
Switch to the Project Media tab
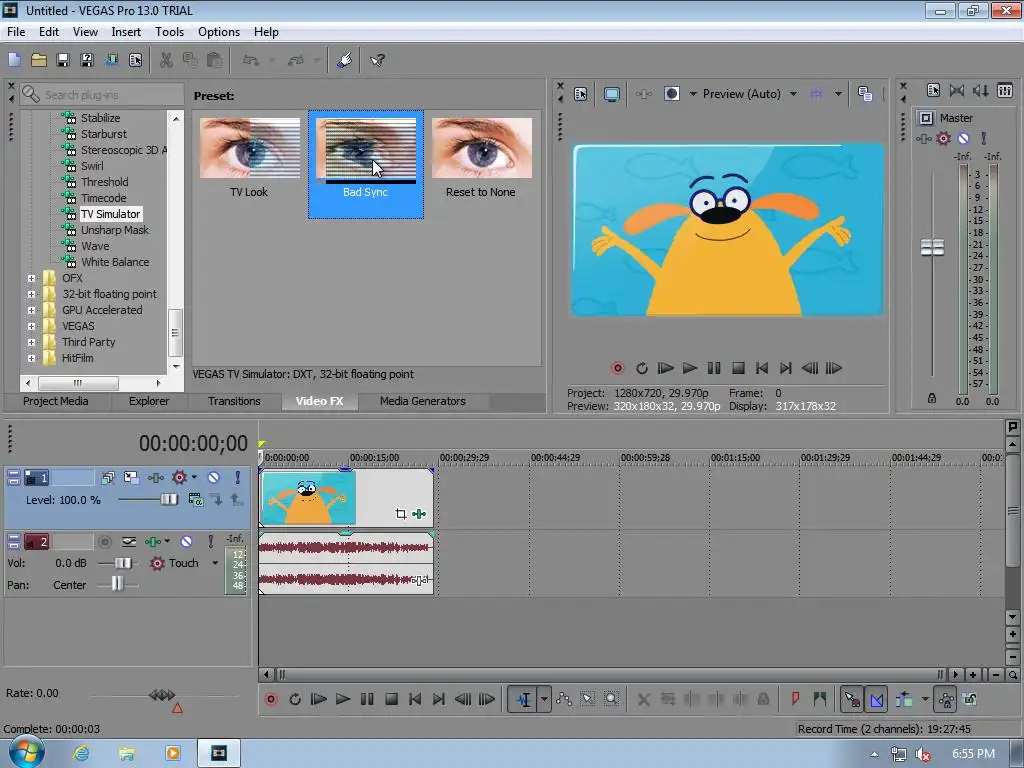[56, 401]
